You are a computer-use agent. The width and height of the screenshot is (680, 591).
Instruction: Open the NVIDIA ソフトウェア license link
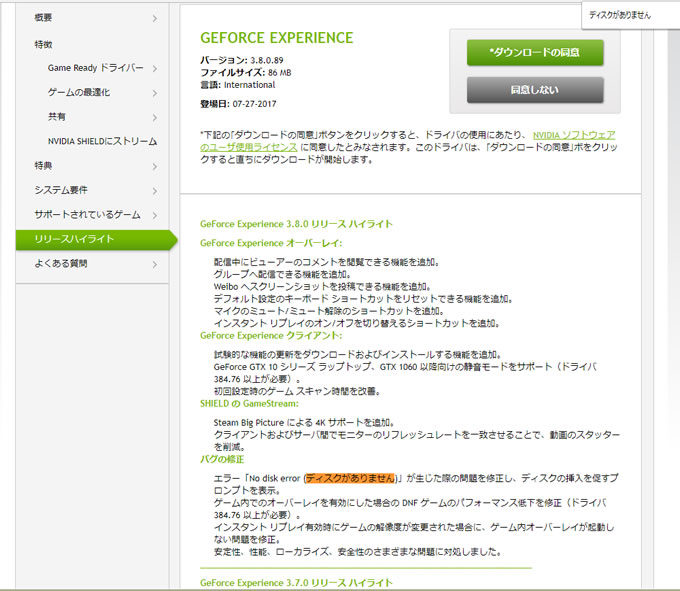click(574, 135)
